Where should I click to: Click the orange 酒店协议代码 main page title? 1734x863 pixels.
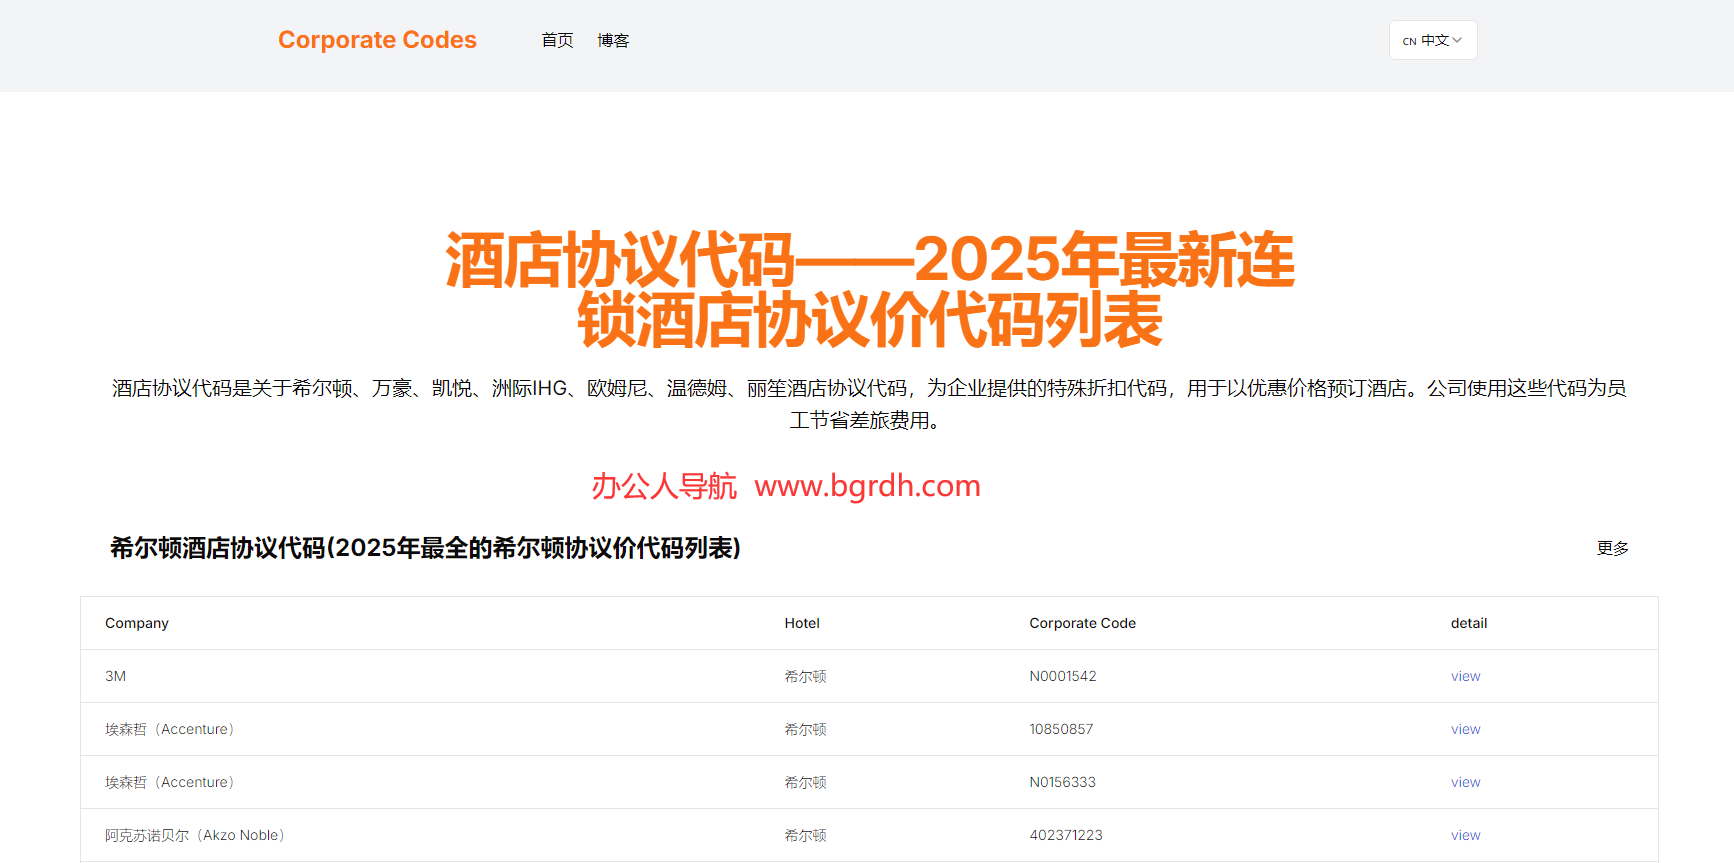pos(869,289)
